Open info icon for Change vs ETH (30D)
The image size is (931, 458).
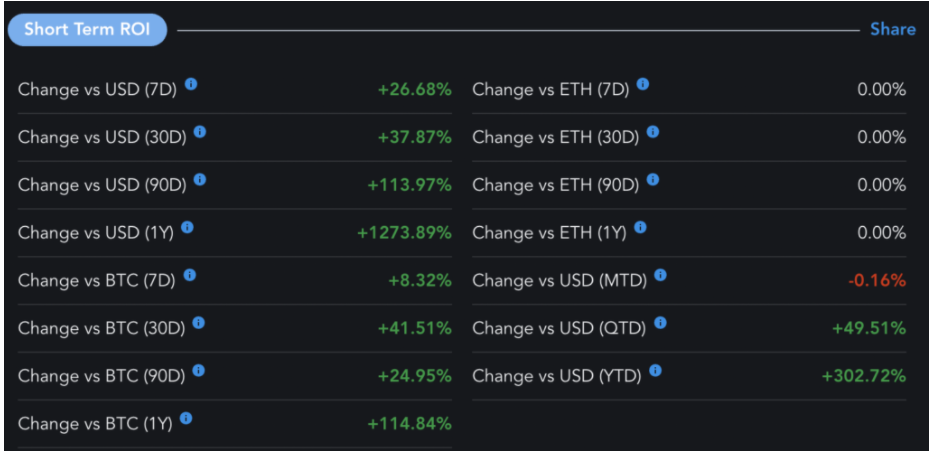click(x=653, y=132)
